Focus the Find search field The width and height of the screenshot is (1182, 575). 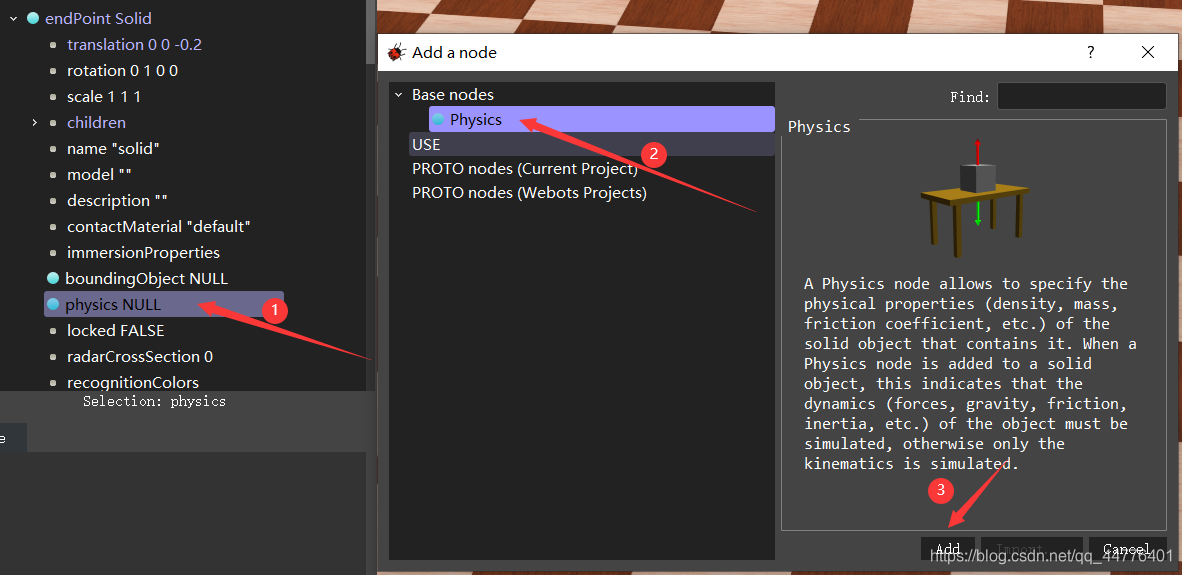point(1082,96)
